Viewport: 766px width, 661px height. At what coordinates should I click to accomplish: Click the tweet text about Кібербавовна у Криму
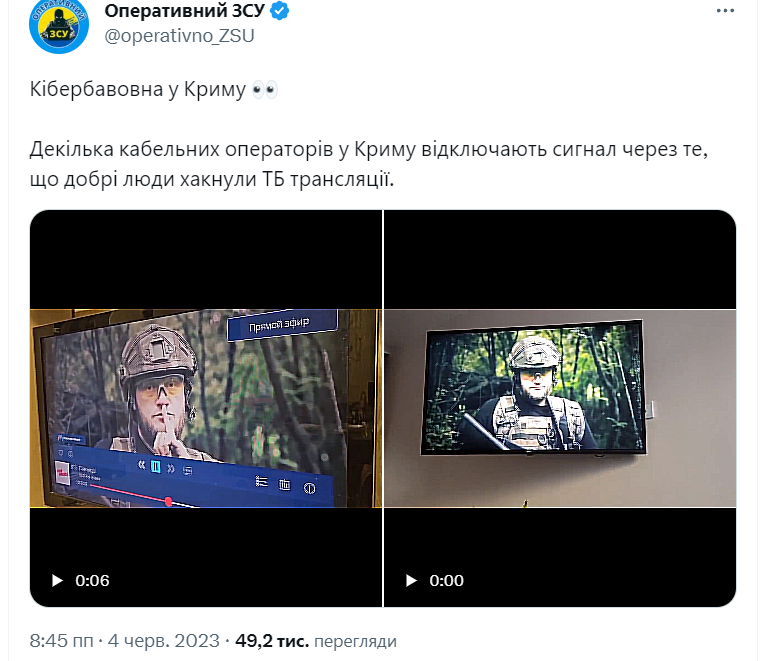point(153,89)
